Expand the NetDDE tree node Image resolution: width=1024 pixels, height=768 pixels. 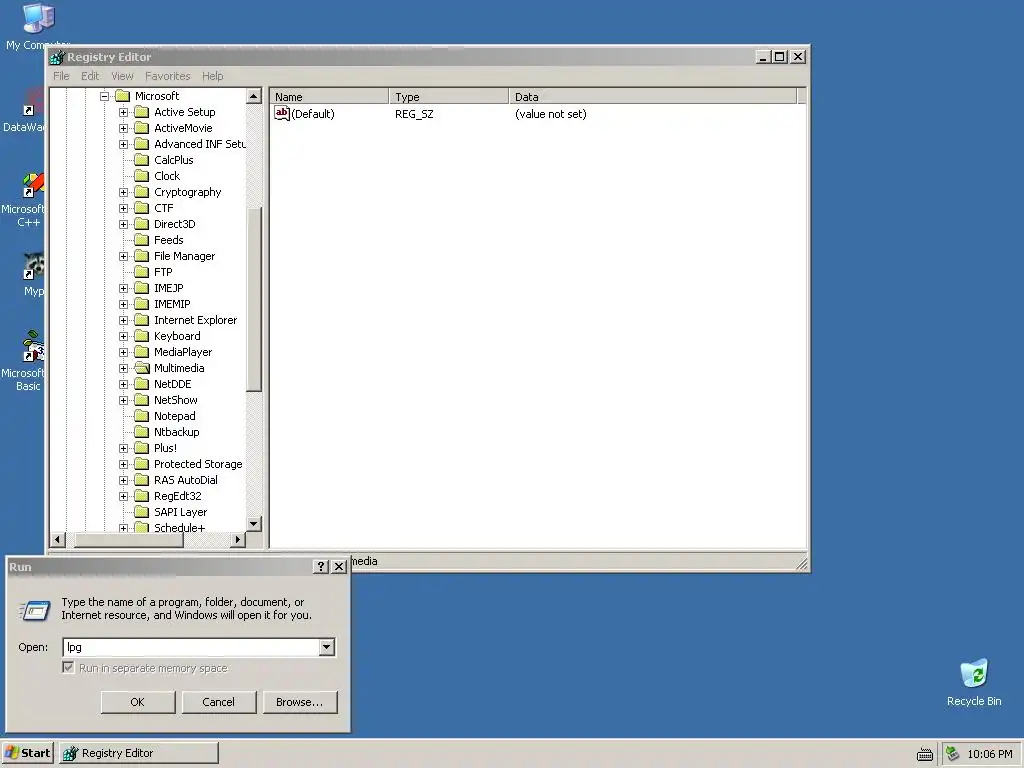click(x=123, y=385)
